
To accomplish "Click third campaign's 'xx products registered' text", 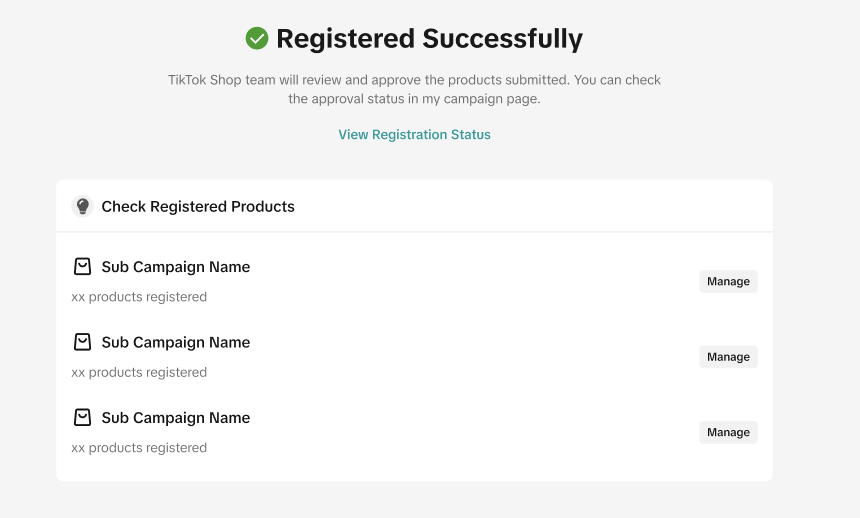I will click(139, 448).
